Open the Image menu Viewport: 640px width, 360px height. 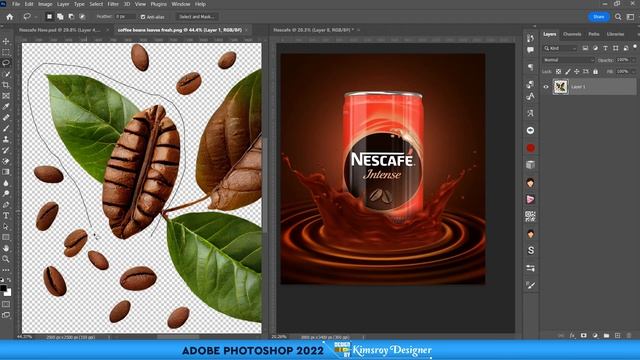(45, 4)
